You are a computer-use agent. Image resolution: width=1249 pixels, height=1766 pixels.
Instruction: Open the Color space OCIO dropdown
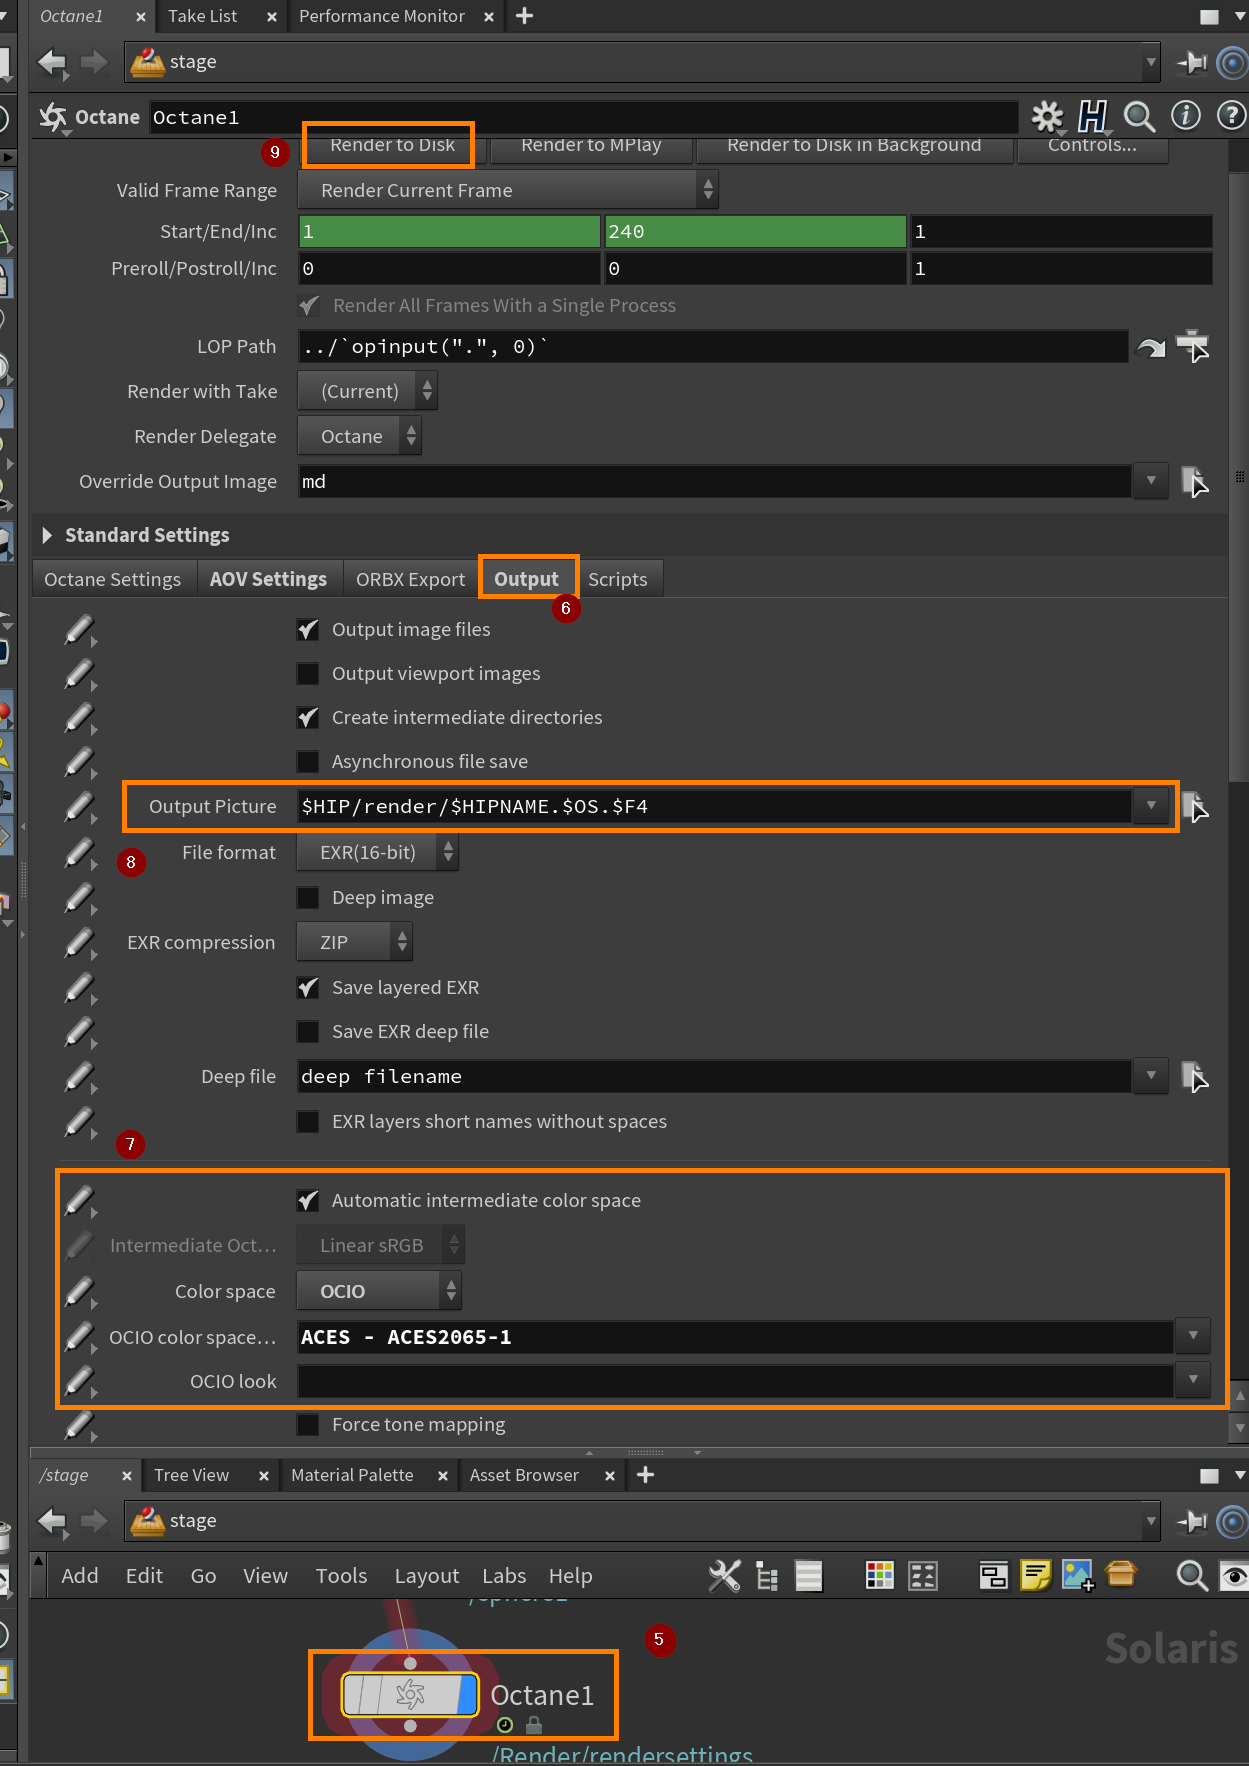[379, 1292]
